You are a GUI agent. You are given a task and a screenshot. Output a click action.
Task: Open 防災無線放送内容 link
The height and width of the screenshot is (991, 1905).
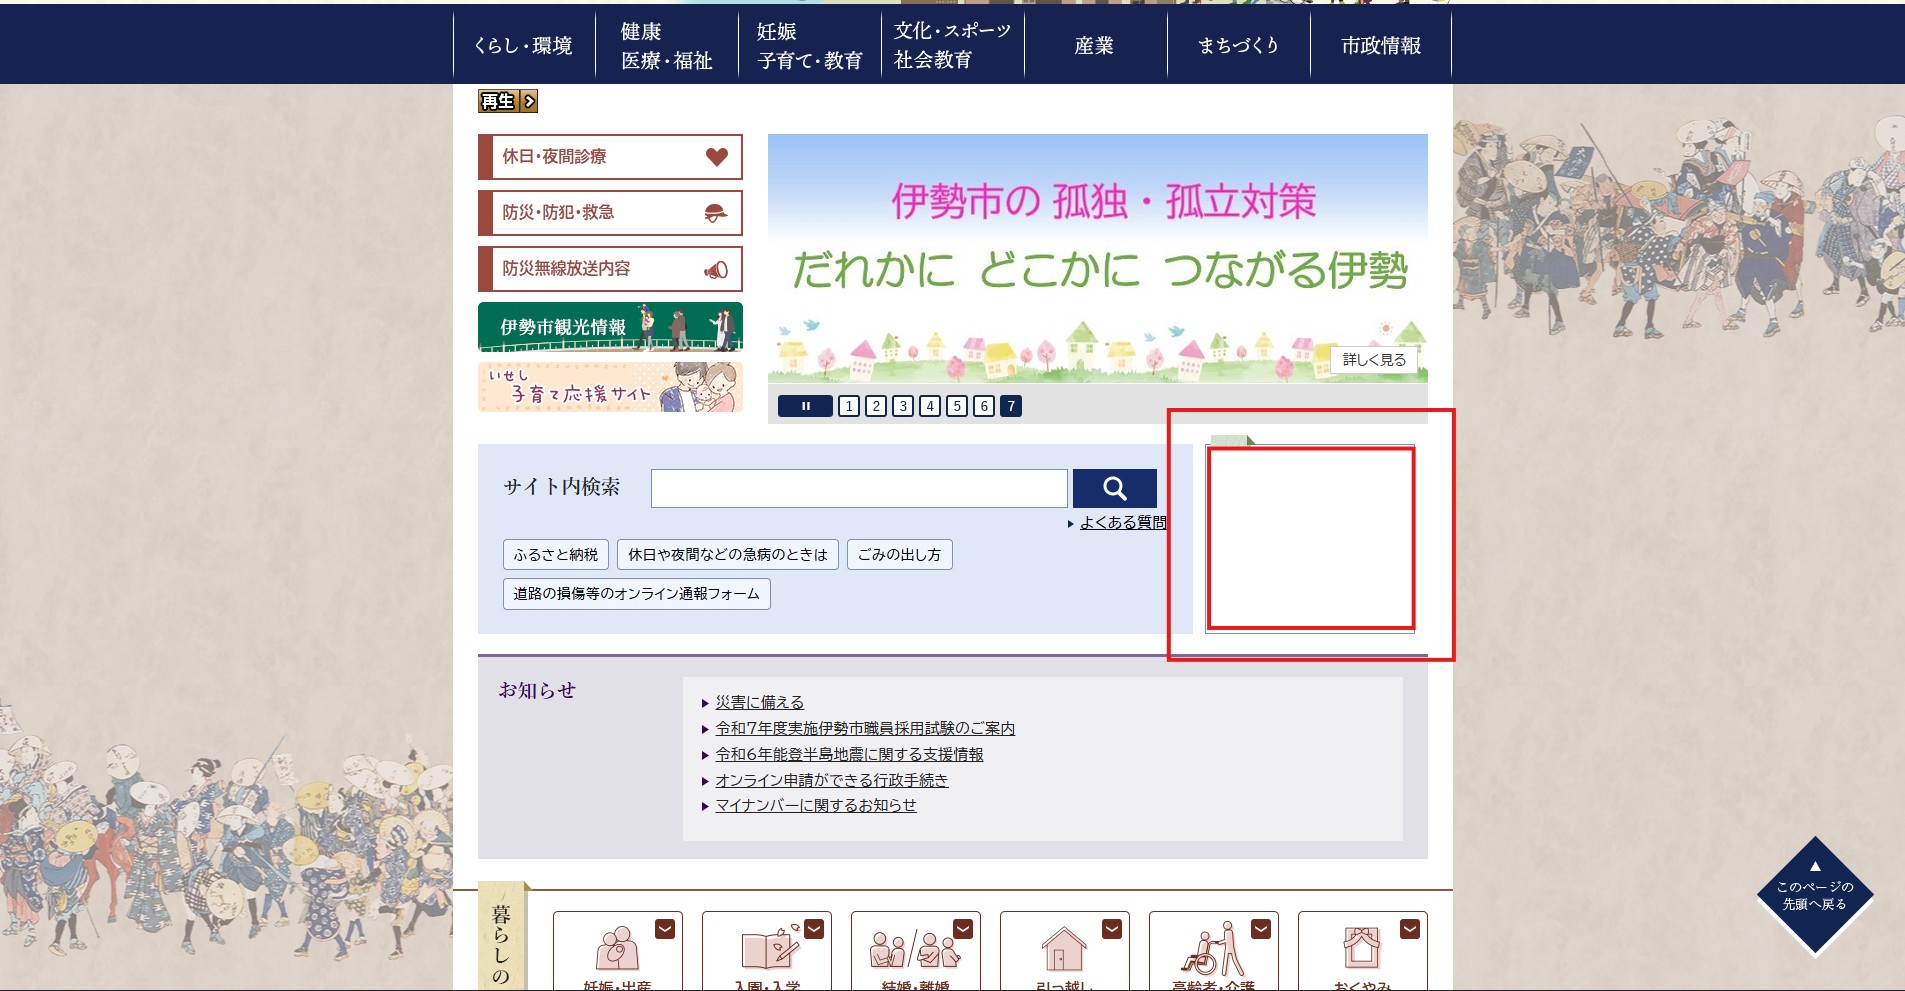click(x=610, y=269)
